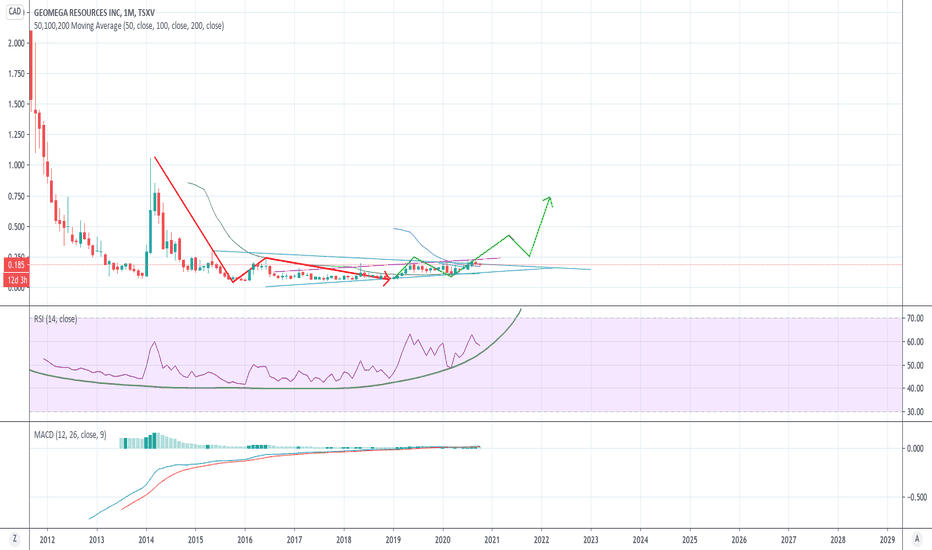Viewport: 932px width, 550px height.
Task: Click the 1.750 price axis label
Action: pyautogui.click(x=17, y=74)
